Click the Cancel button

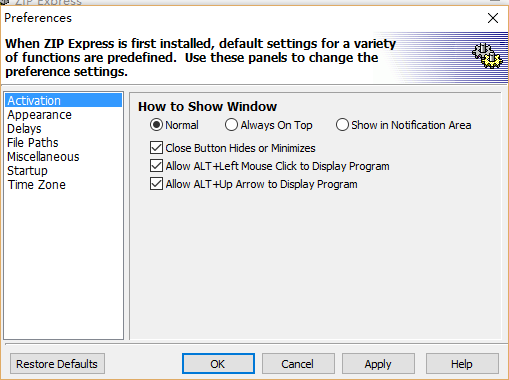[298, 364]
